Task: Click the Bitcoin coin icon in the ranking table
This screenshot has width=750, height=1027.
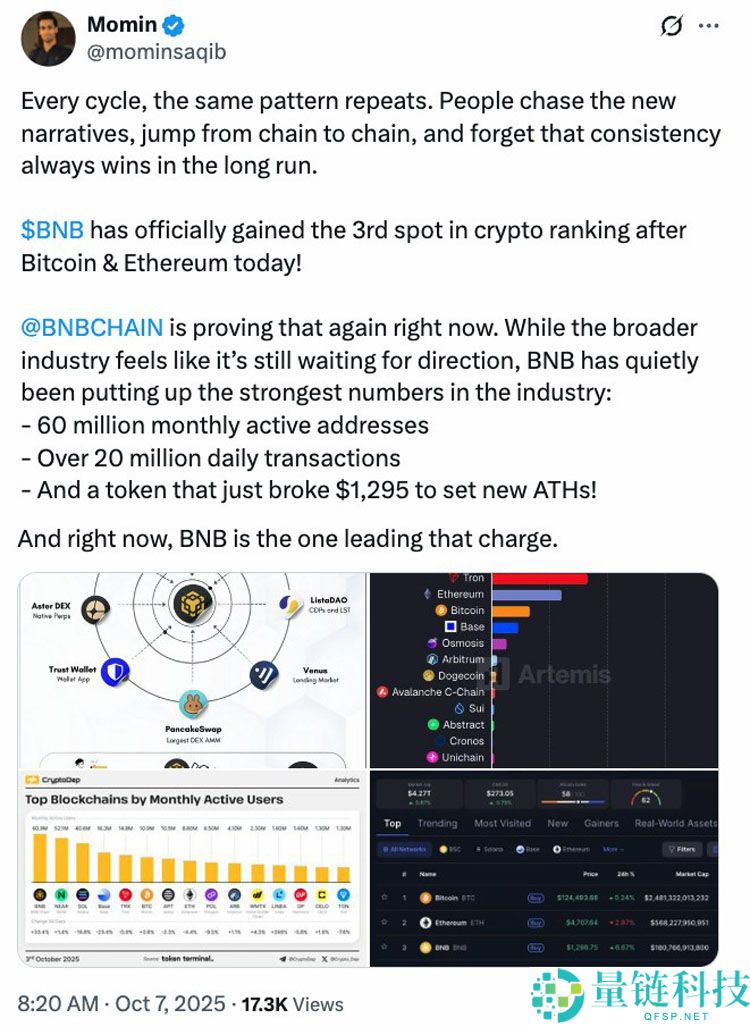Action: pyautogui.click(x=426, y=898)
